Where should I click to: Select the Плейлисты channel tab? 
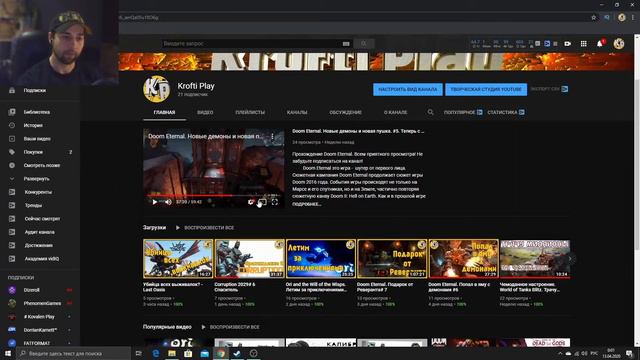tap(250, 112)
